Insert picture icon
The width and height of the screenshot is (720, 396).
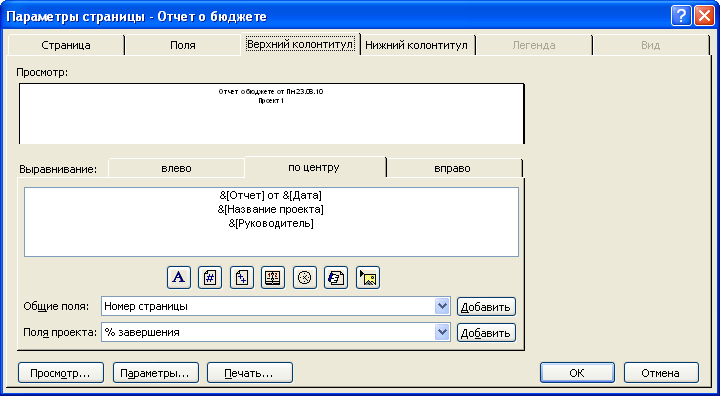click(x=368, y=277)
